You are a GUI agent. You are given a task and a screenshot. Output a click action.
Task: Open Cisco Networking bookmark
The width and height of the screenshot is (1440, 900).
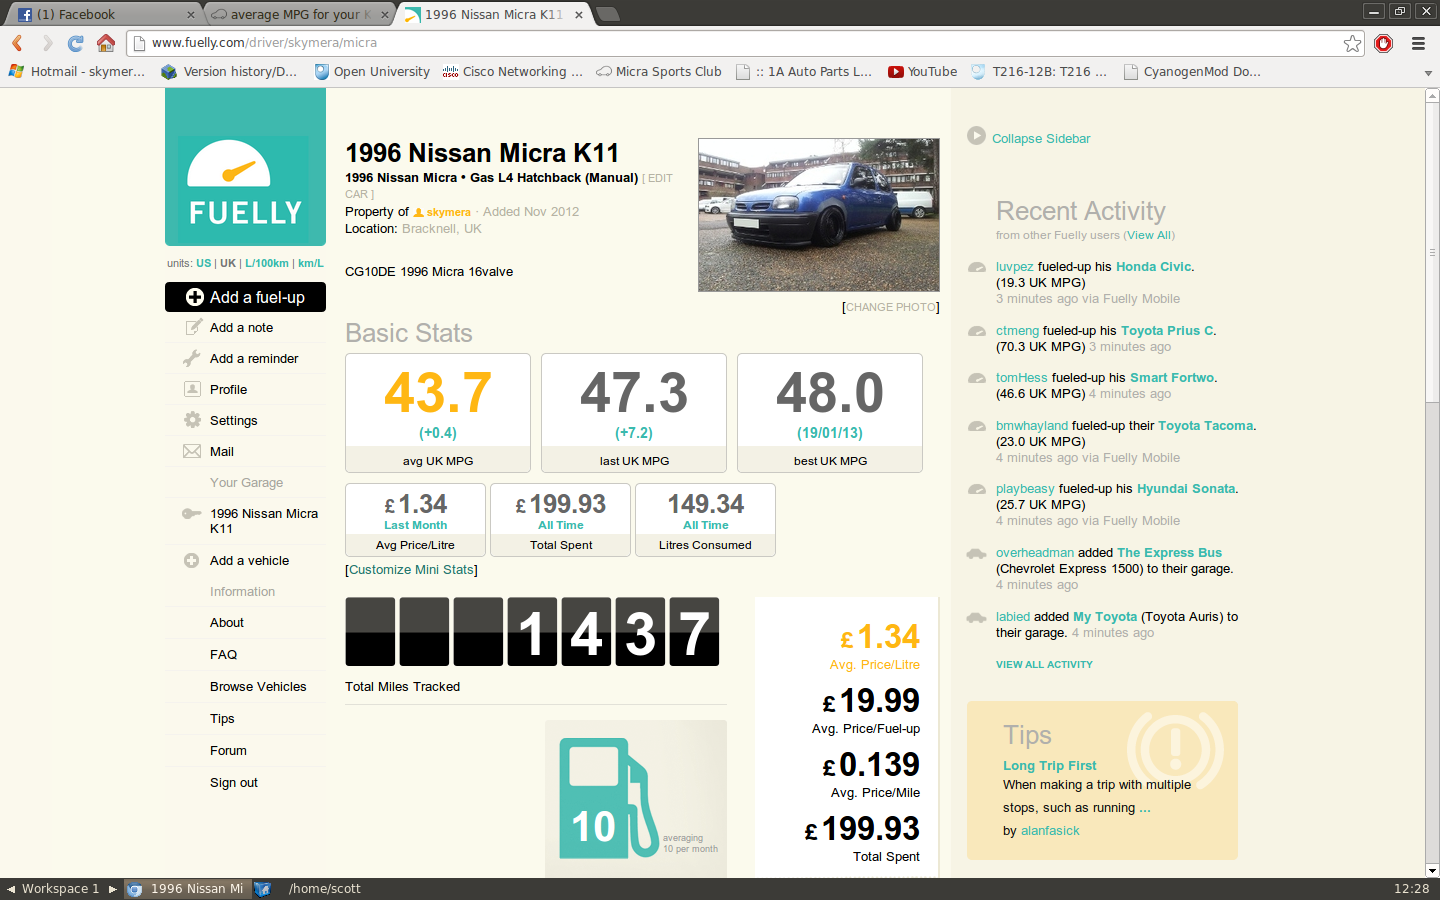513,72
